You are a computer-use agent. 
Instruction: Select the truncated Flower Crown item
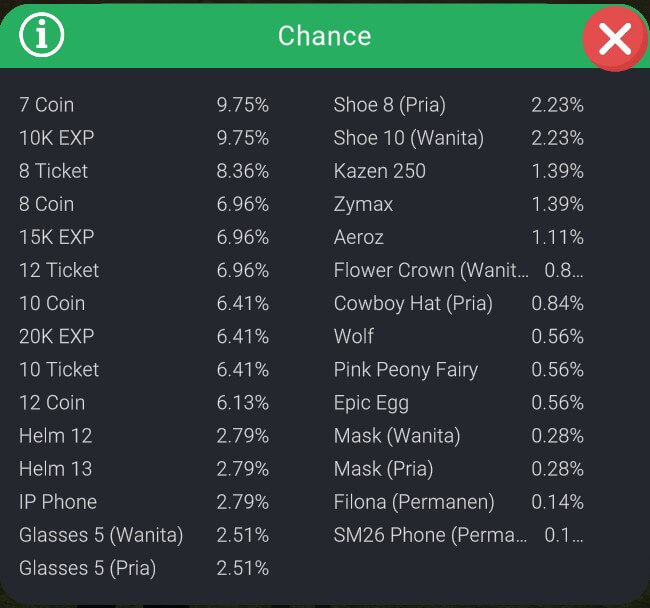430,270
